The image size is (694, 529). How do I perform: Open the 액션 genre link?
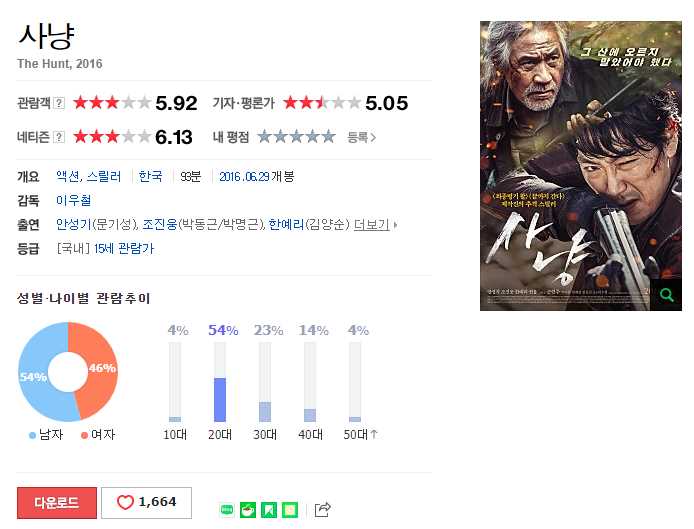tap(68, 176)
